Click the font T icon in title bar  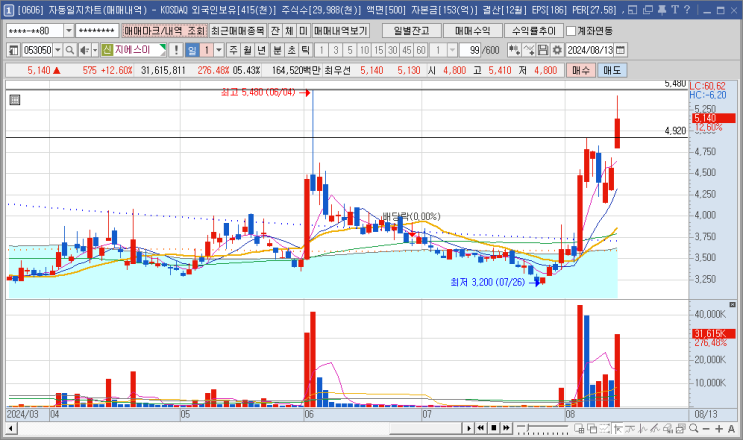[675, 9]
